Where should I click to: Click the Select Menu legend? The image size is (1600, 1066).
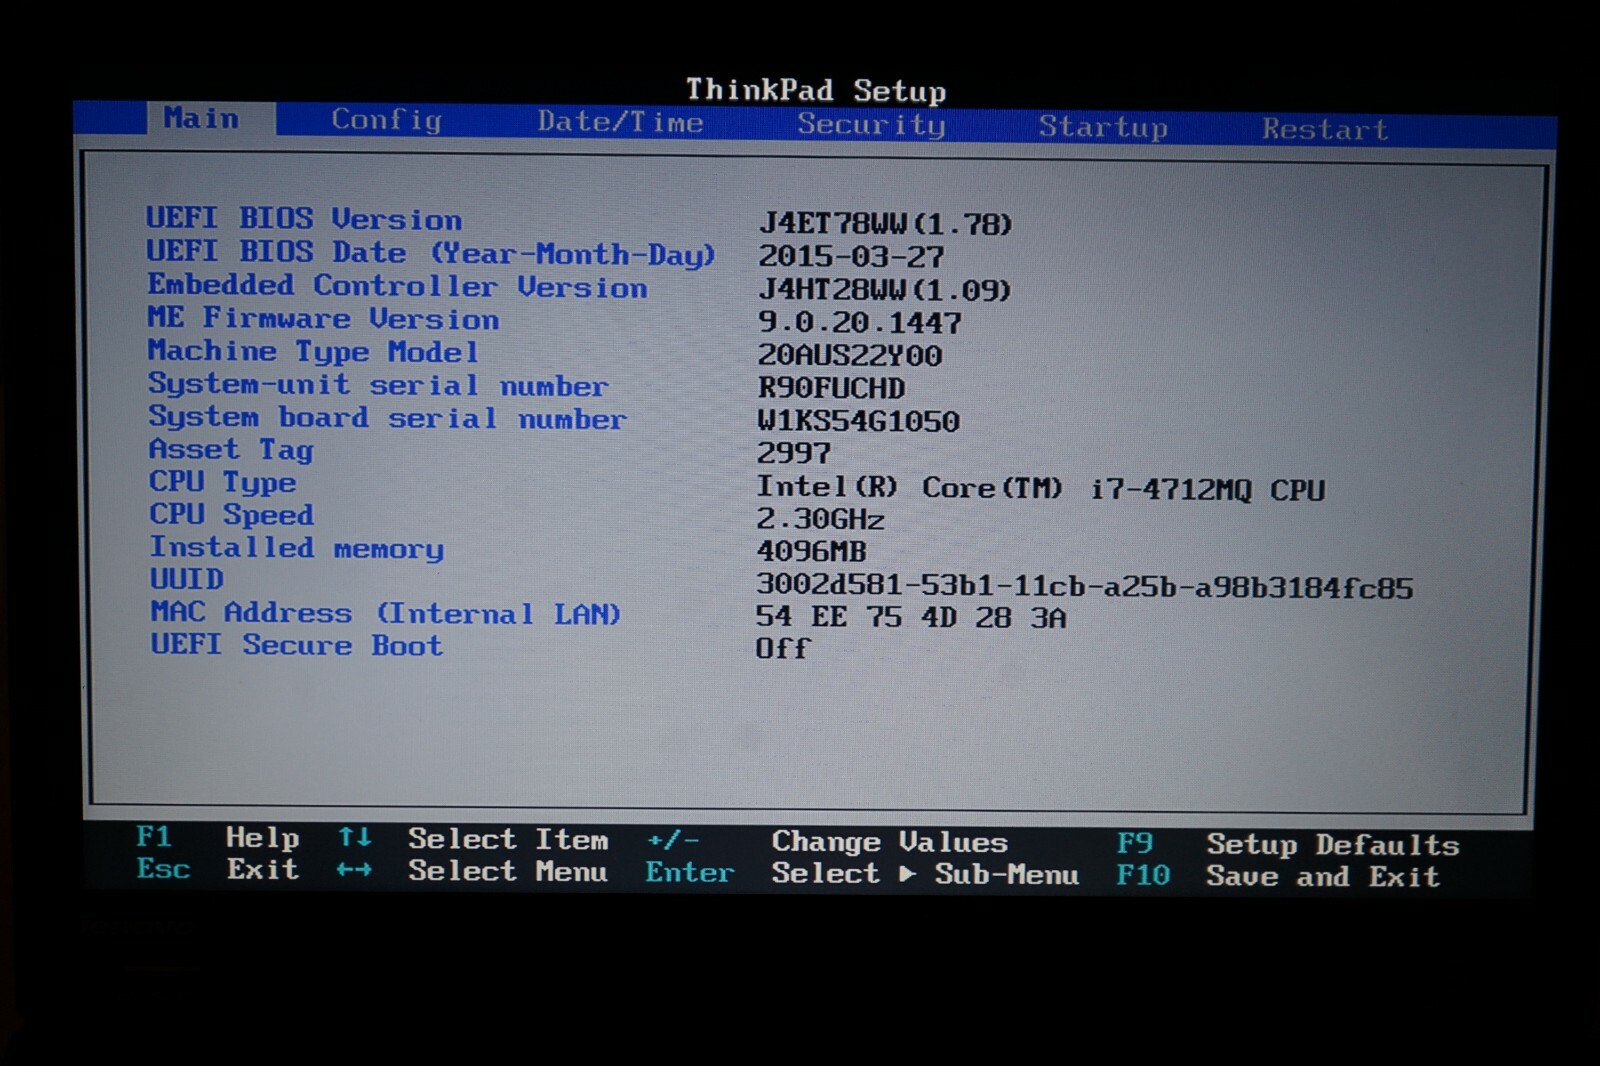tap(507, 871)
